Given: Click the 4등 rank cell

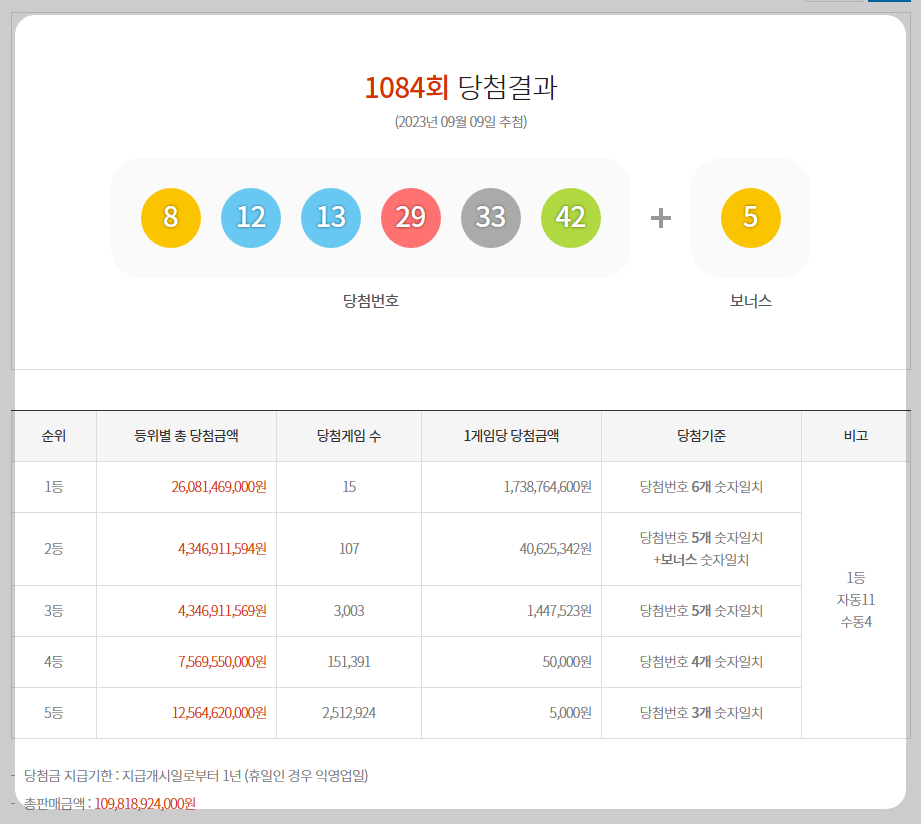Looking at the screenshot, I should [x=53, y=662].
